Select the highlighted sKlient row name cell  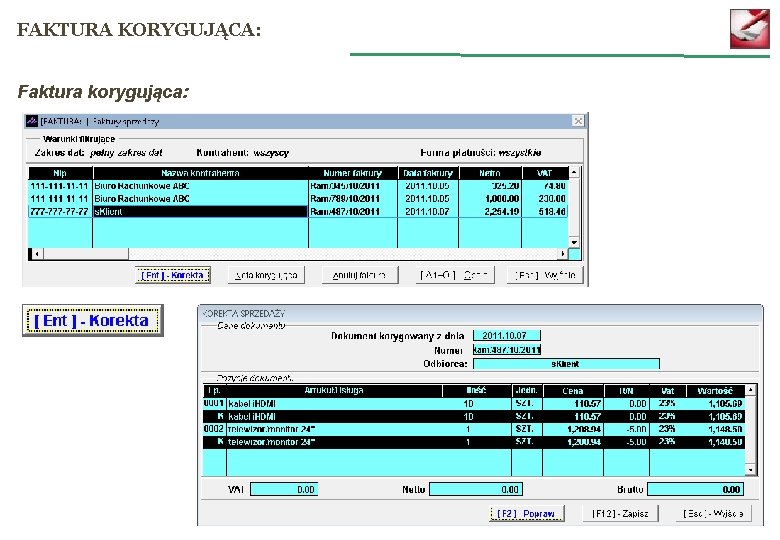[x=200, y=211]
